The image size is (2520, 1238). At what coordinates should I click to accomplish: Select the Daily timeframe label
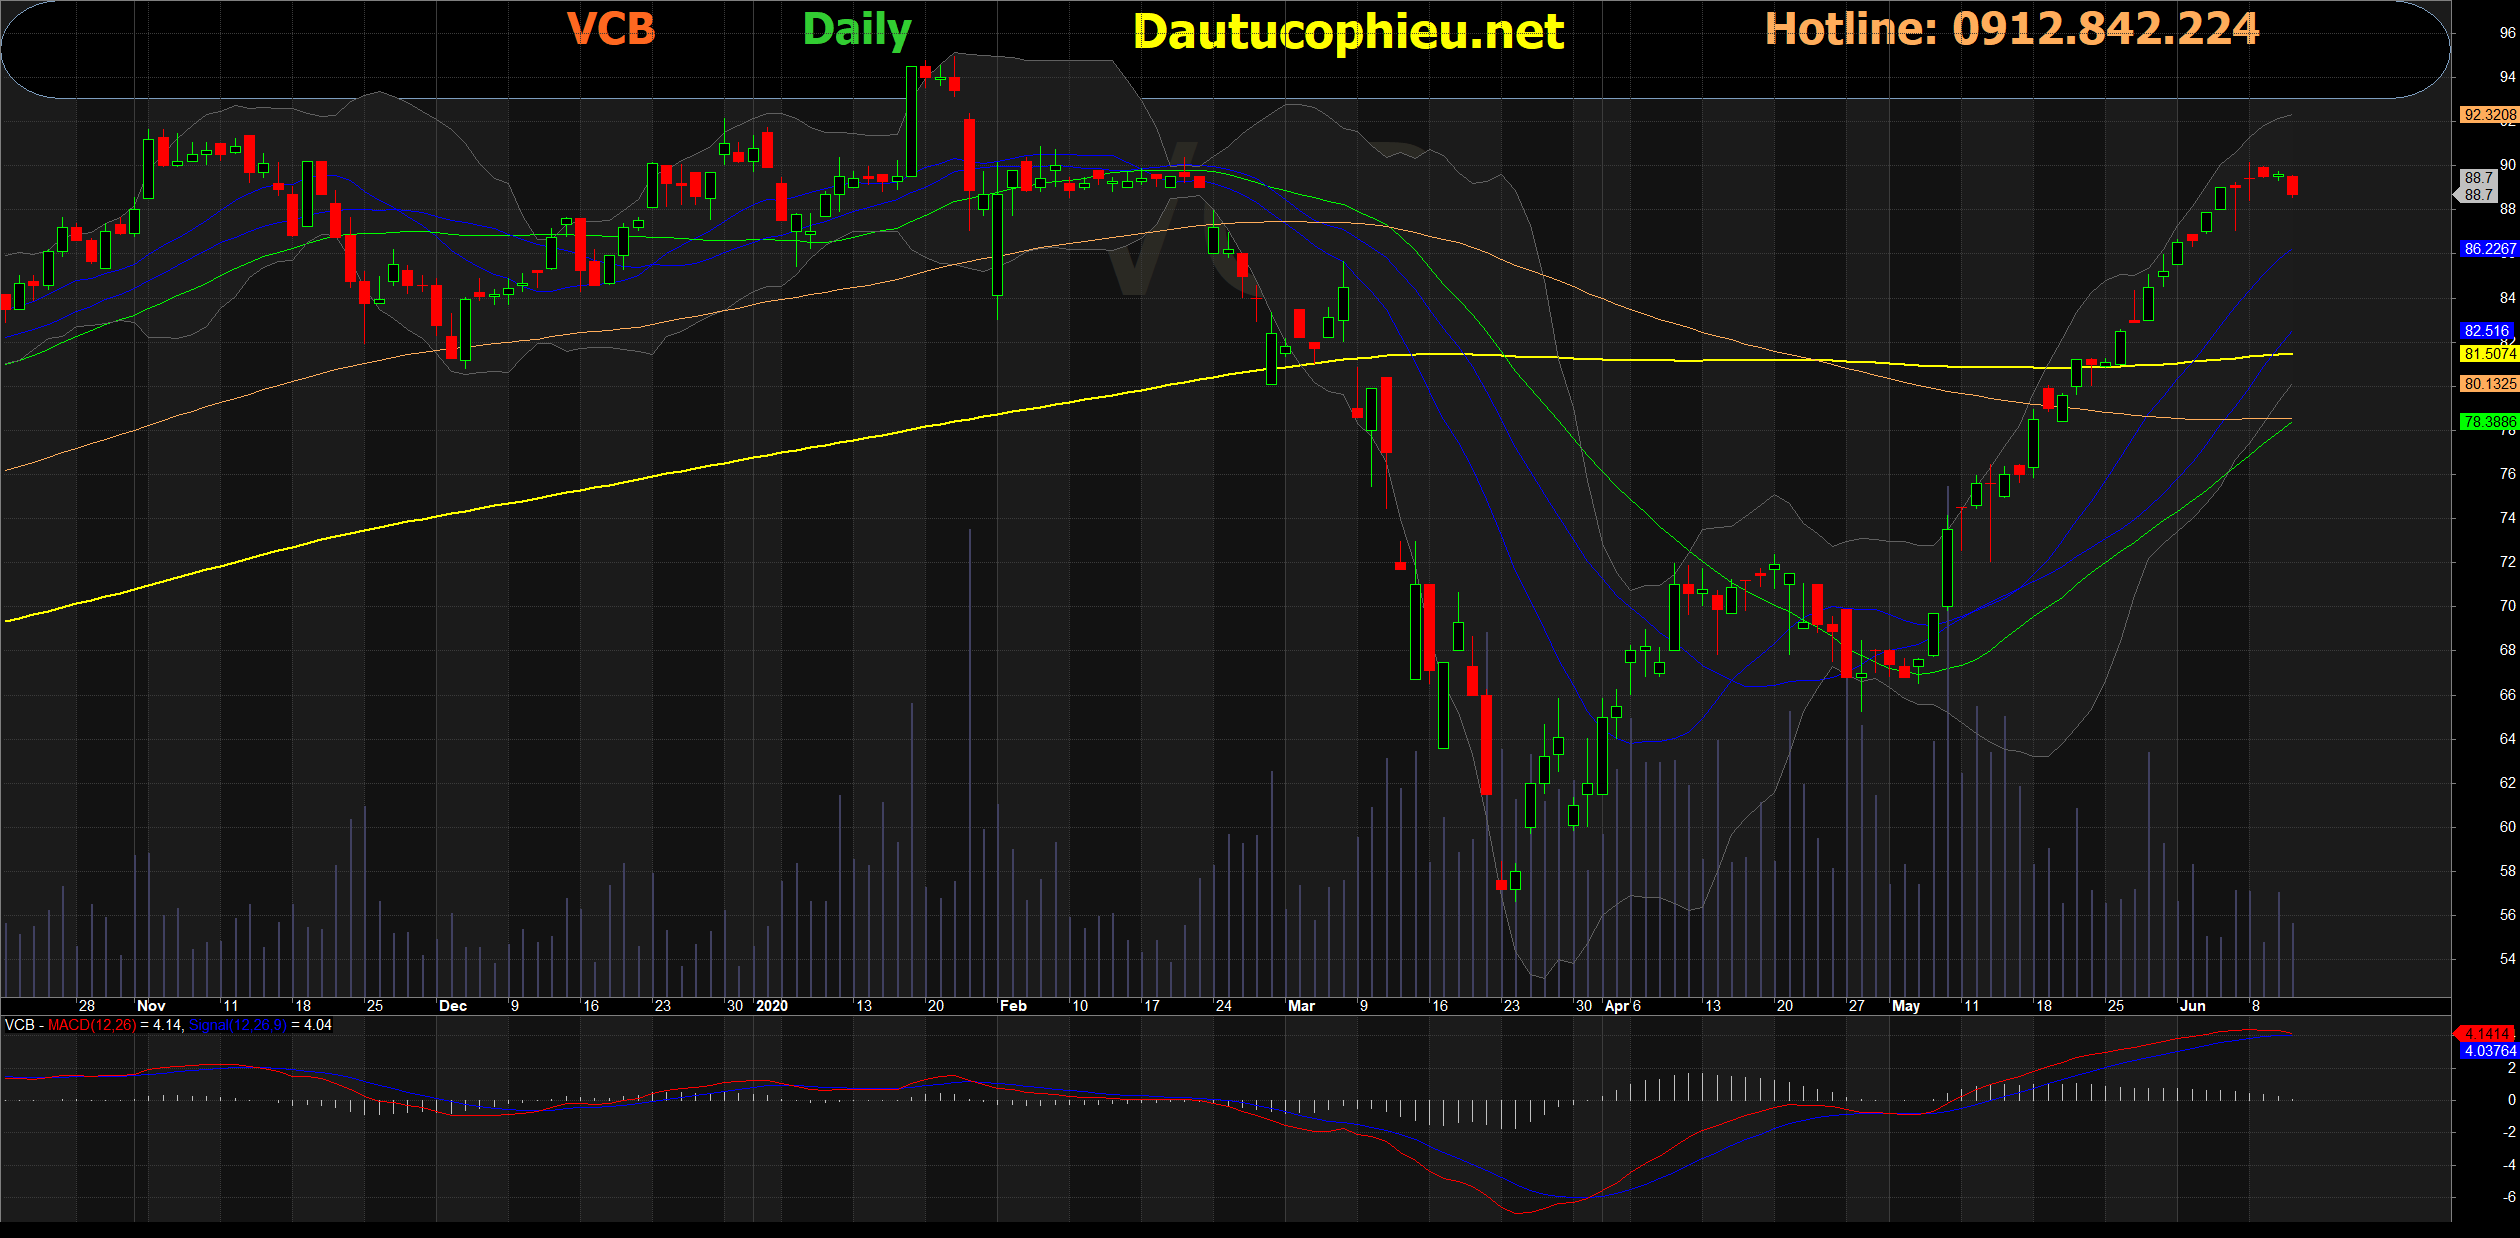(857, 30)
